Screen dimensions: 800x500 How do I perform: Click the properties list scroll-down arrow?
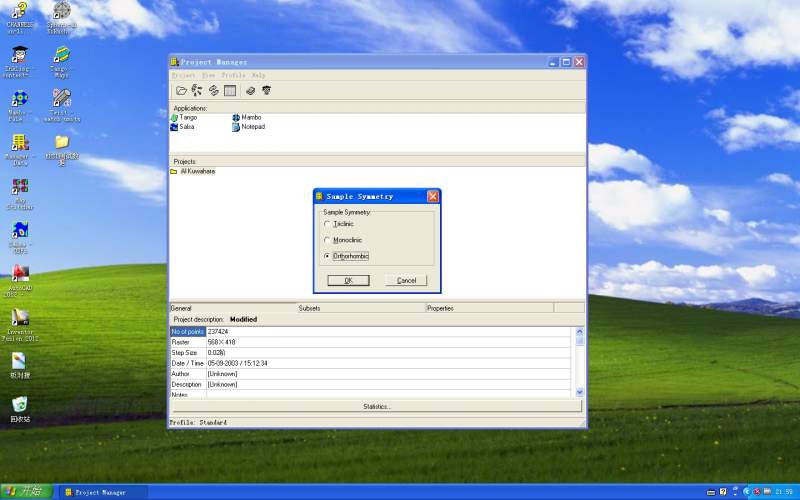coord(580,392)
